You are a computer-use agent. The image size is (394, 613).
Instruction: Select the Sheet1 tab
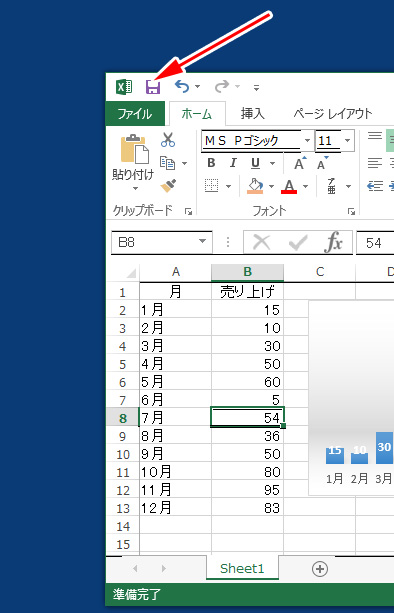click(242, 568)
